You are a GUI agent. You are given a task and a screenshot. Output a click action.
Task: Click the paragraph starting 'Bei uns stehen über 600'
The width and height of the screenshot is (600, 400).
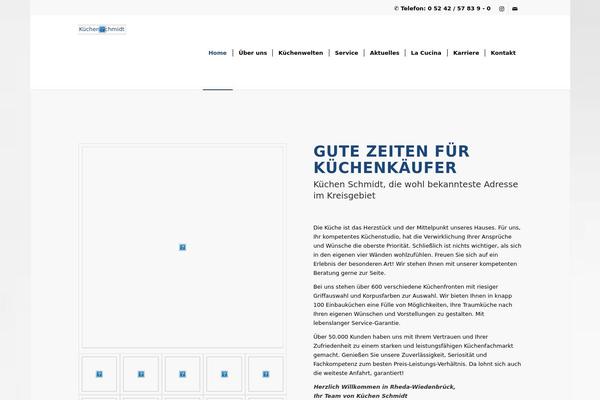pyautogui.click(x=412, y=305)
